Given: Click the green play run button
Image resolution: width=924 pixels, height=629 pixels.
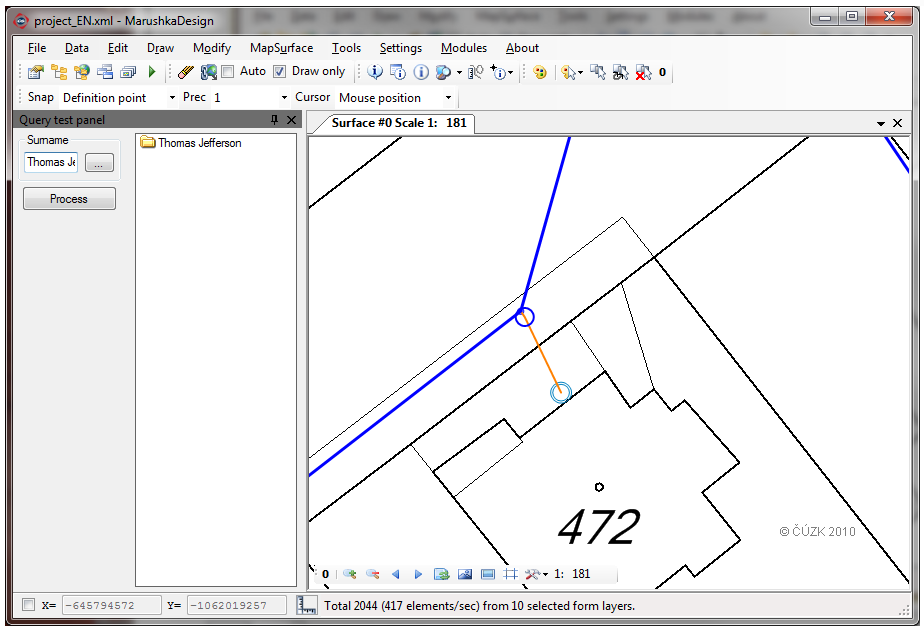Looking at the screenshot, I should 152,72.
